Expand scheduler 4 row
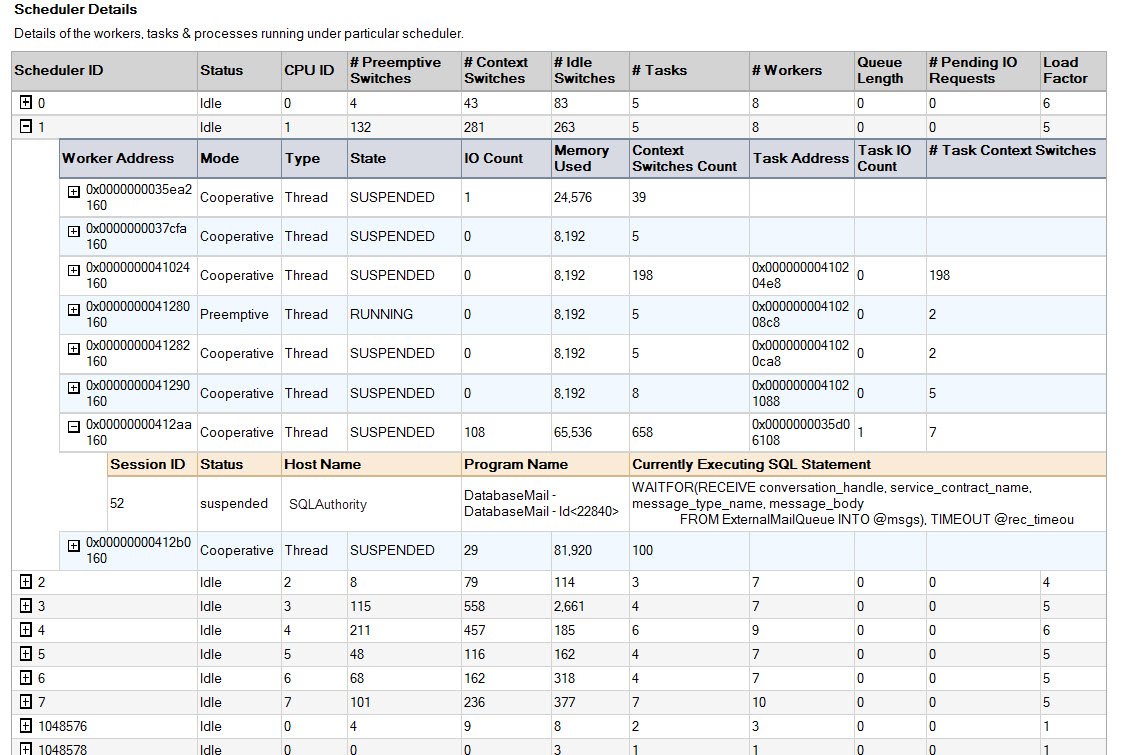Image resolution: width=1138 pixels, height=755 pixels. pos(26,629)
